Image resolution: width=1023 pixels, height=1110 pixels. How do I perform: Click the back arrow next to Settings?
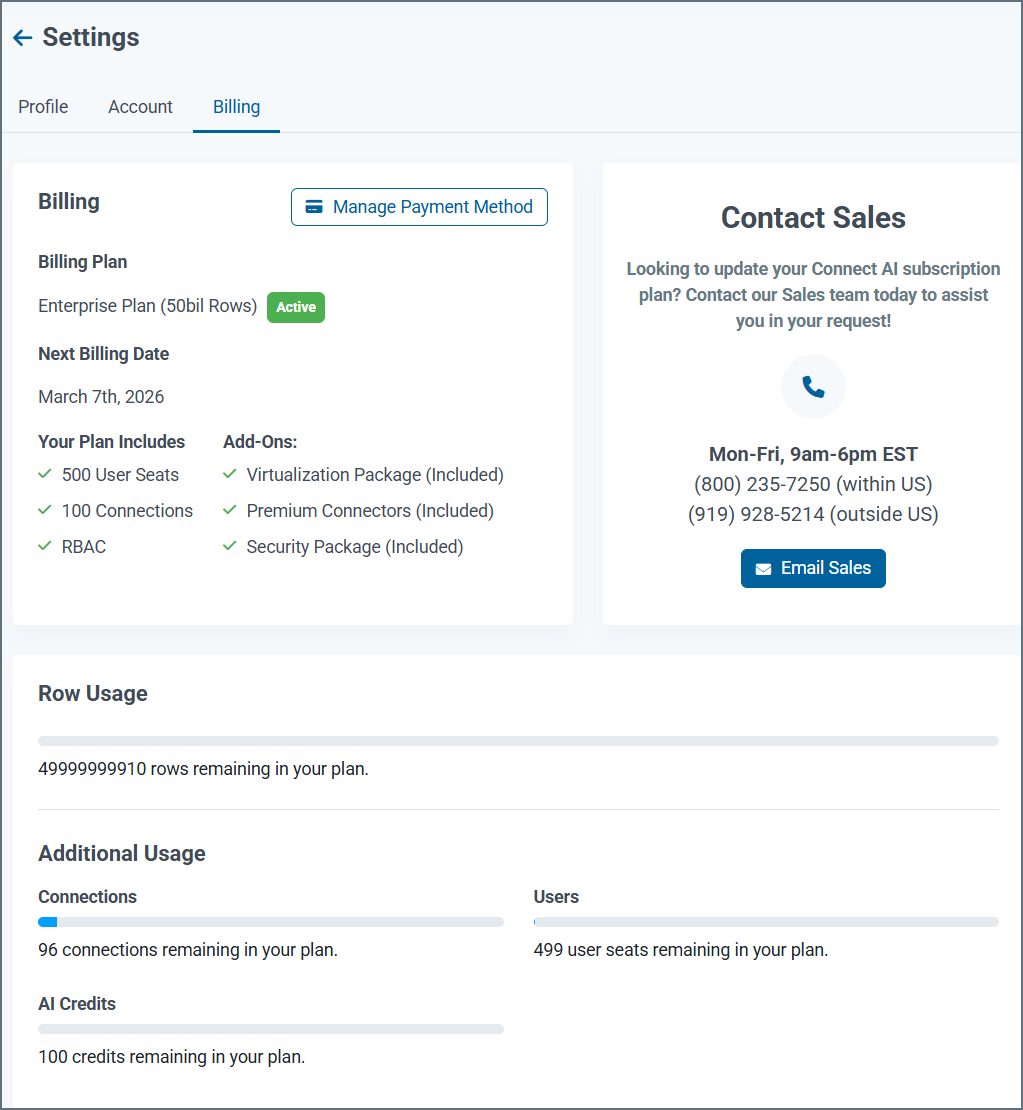22,37
